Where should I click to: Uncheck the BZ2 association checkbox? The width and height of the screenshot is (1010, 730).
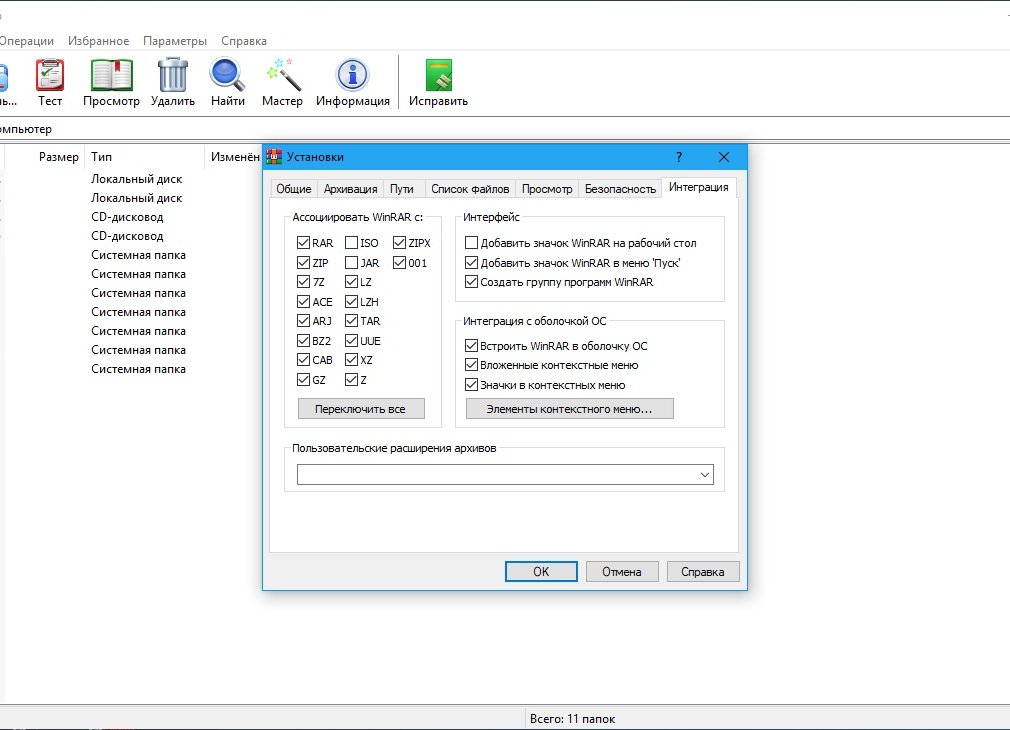tap(303, 341)
